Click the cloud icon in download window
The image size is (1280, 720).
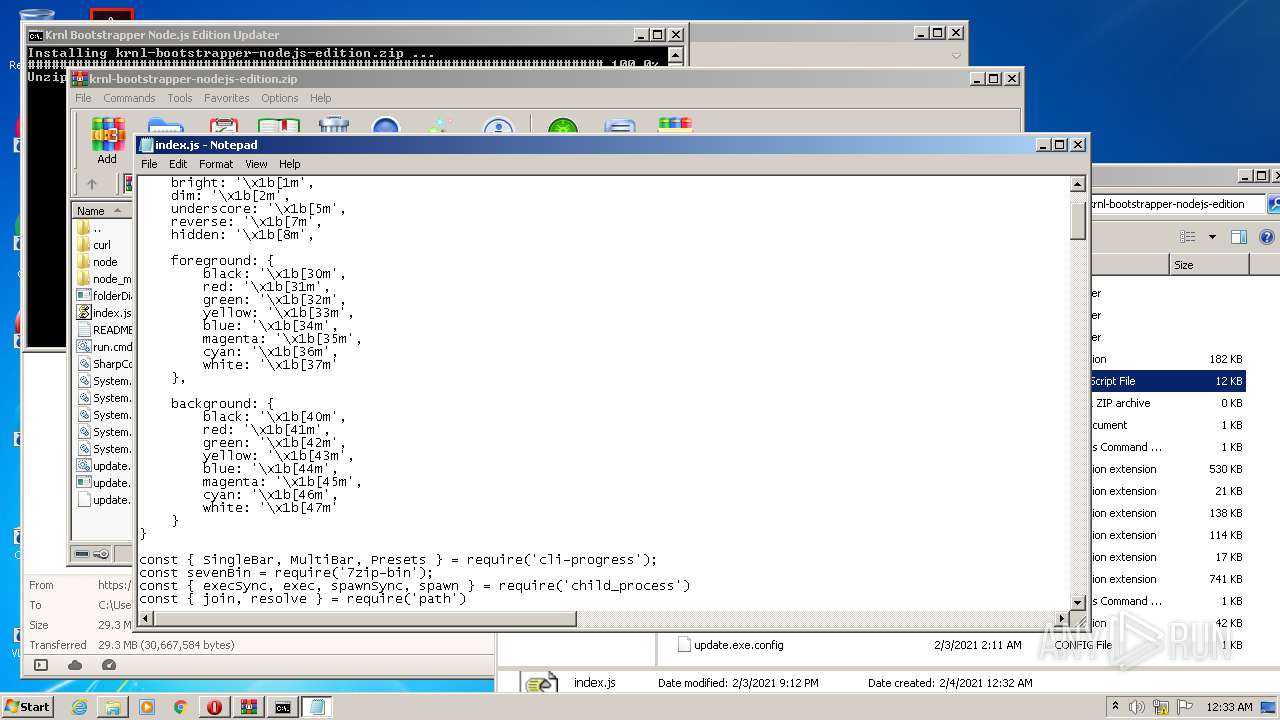[x=75, y=665]
